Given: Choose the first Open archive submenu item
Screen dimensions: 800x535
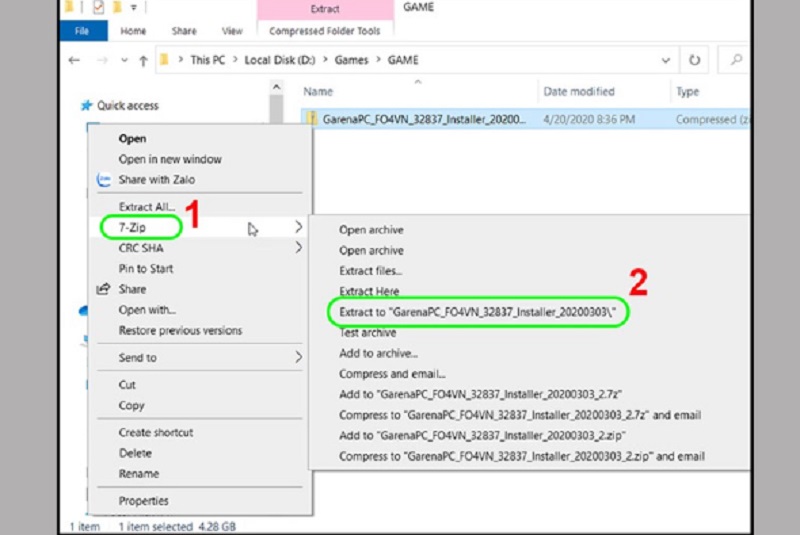Looking at the screenshot, I should click(371, 230).
